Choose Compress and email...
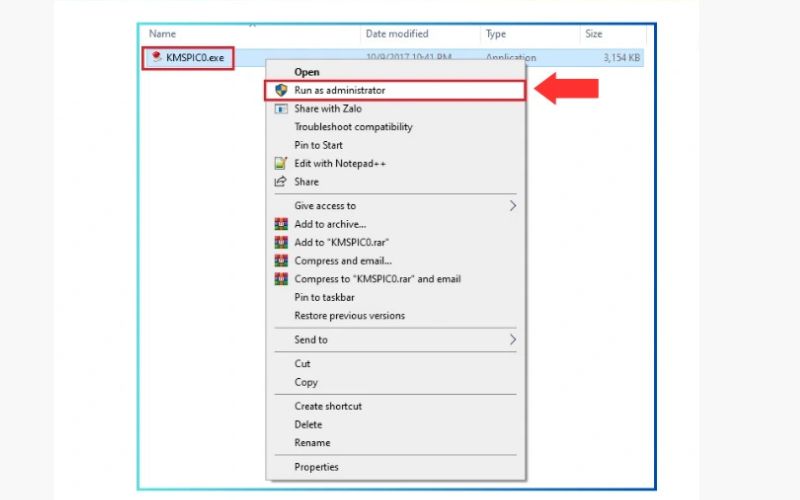Viewport: 800px width, 500px height. (x=343, y=261)
